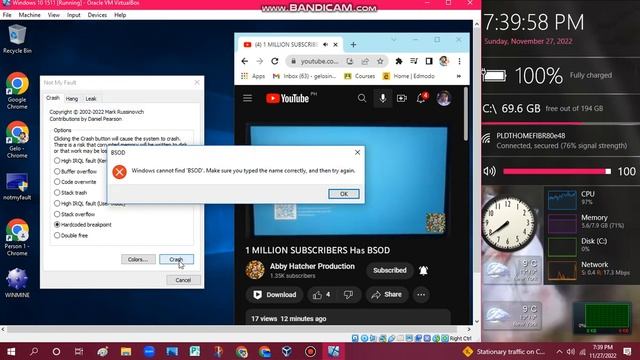Open the Recycle Bin desktop icon
The width and height of the screenshot is (640, 360).
(17, 39)
